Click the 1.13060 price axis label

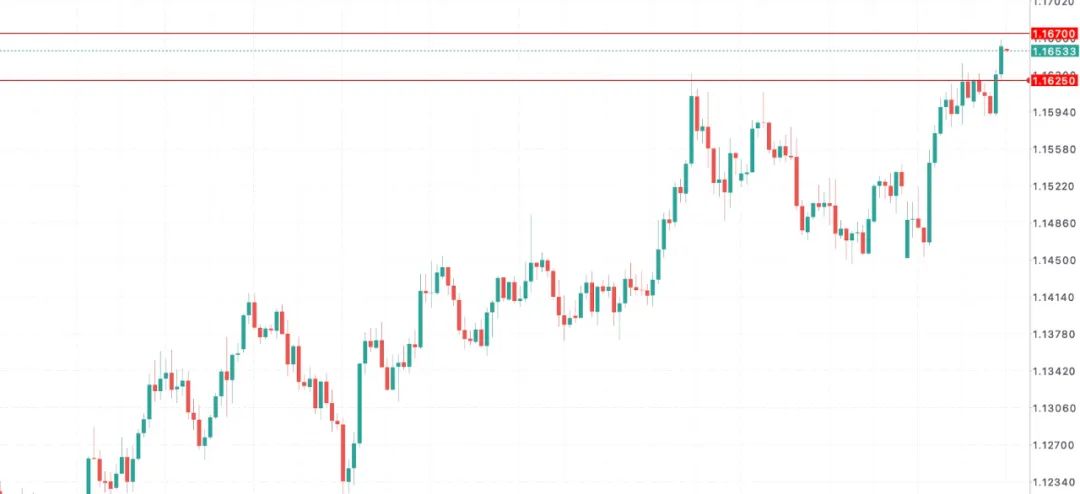(1054, 409)
